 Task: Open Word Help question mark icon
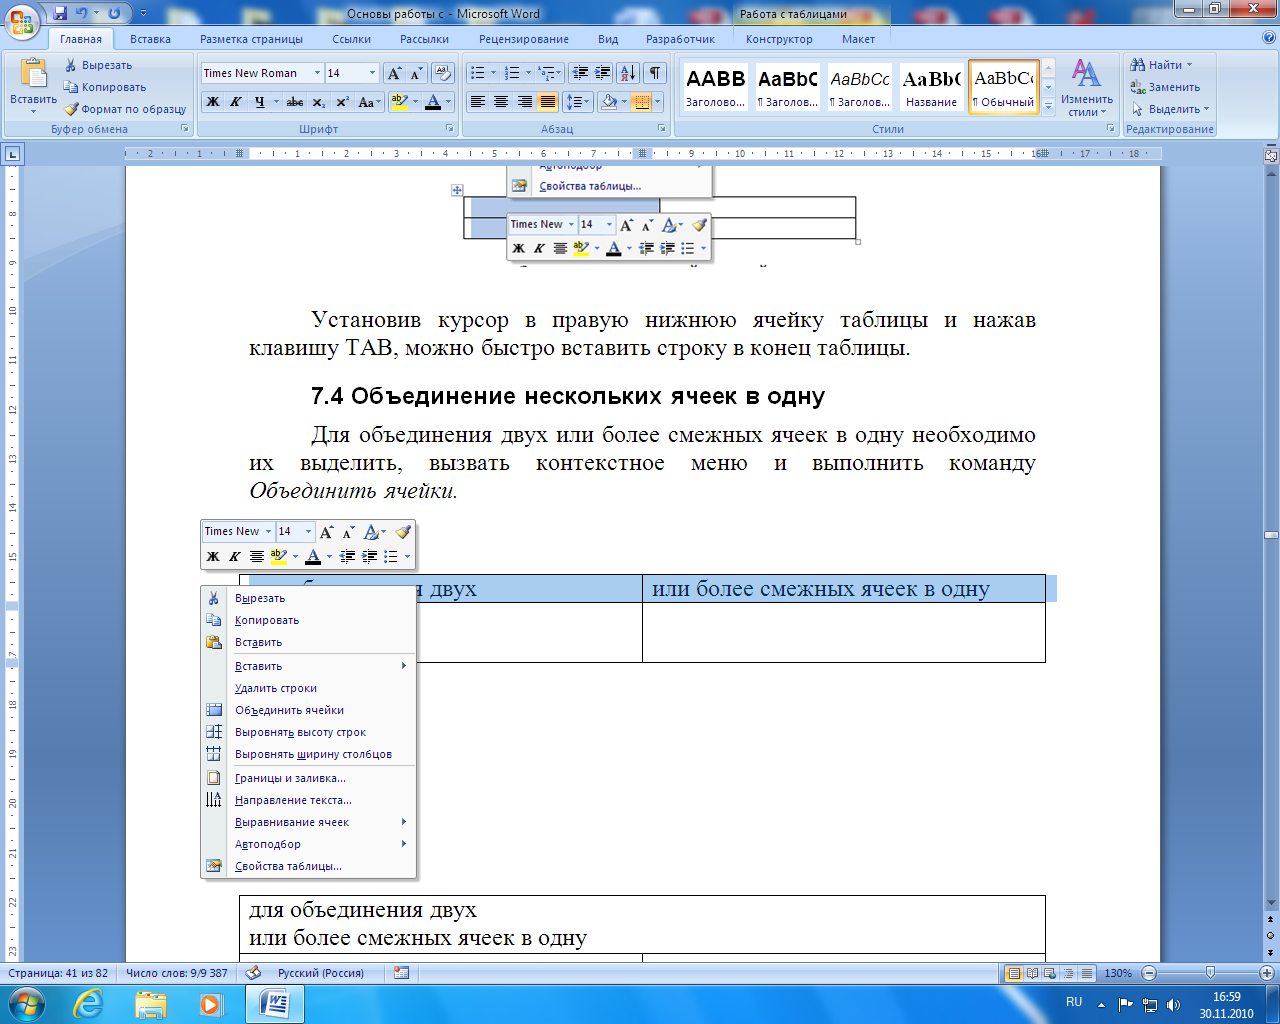pyautogui.click(x=1269, y=38)
